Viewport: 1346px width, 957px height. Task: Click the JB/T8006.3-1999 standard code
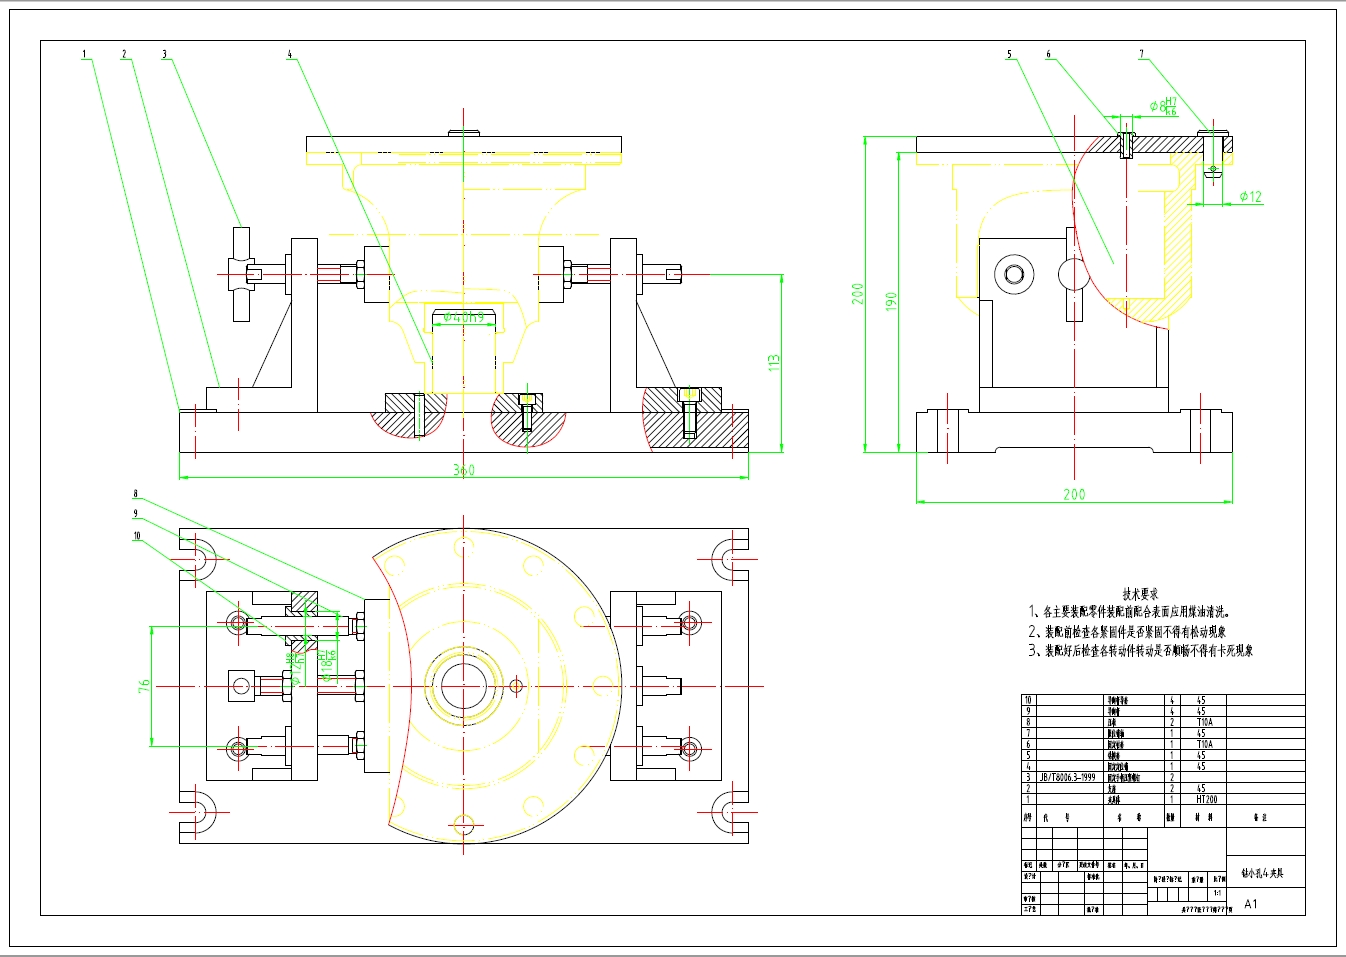[1067, 777]
